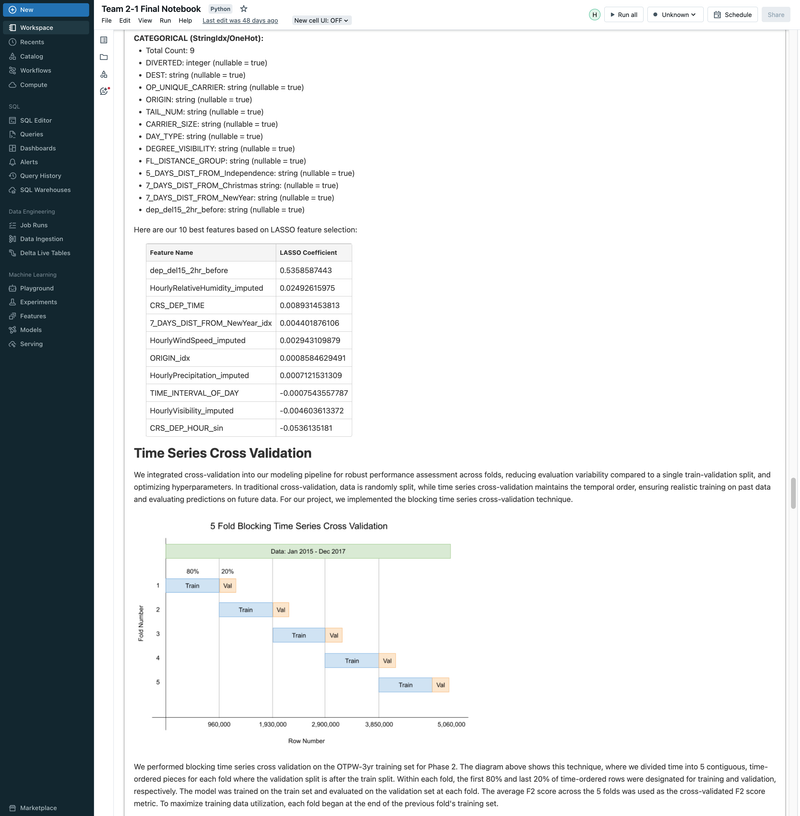Image resolution: width=800 pixels, height=816 pixels.
Task: Open the SQL Editor from the sidebar
Action: tap(38, 119)
